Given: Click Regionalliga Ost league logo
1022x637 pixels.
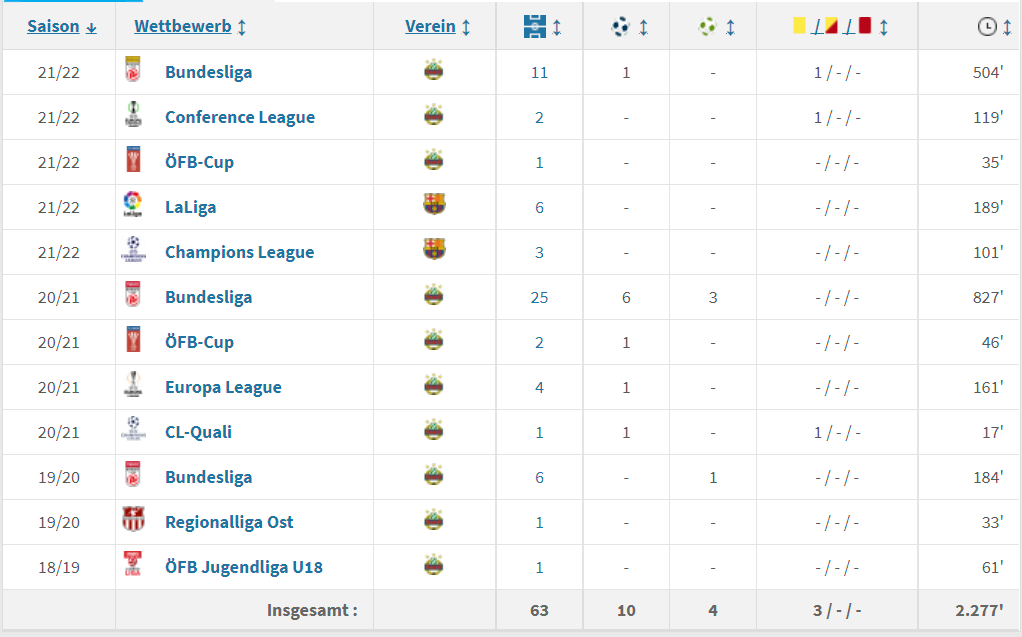Looking at the screenshot, I should (132, 521).
